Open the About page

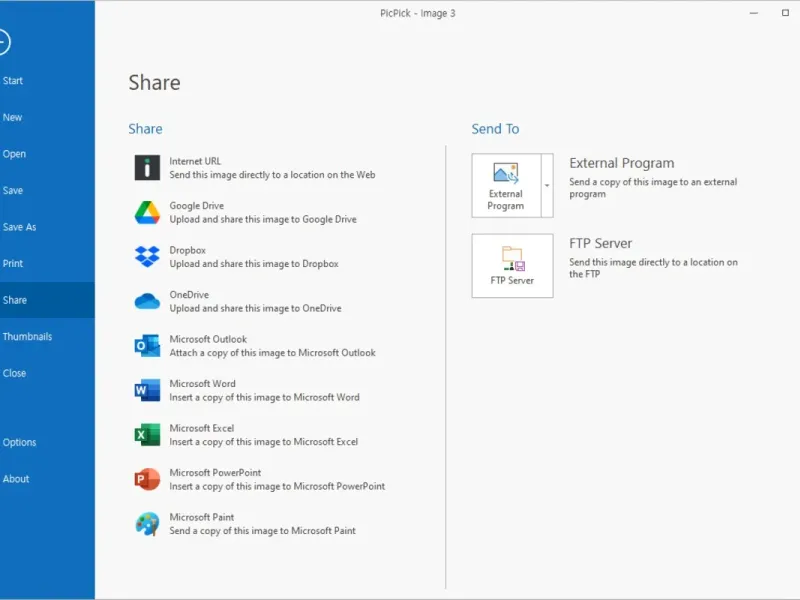[x=16, y=479]
